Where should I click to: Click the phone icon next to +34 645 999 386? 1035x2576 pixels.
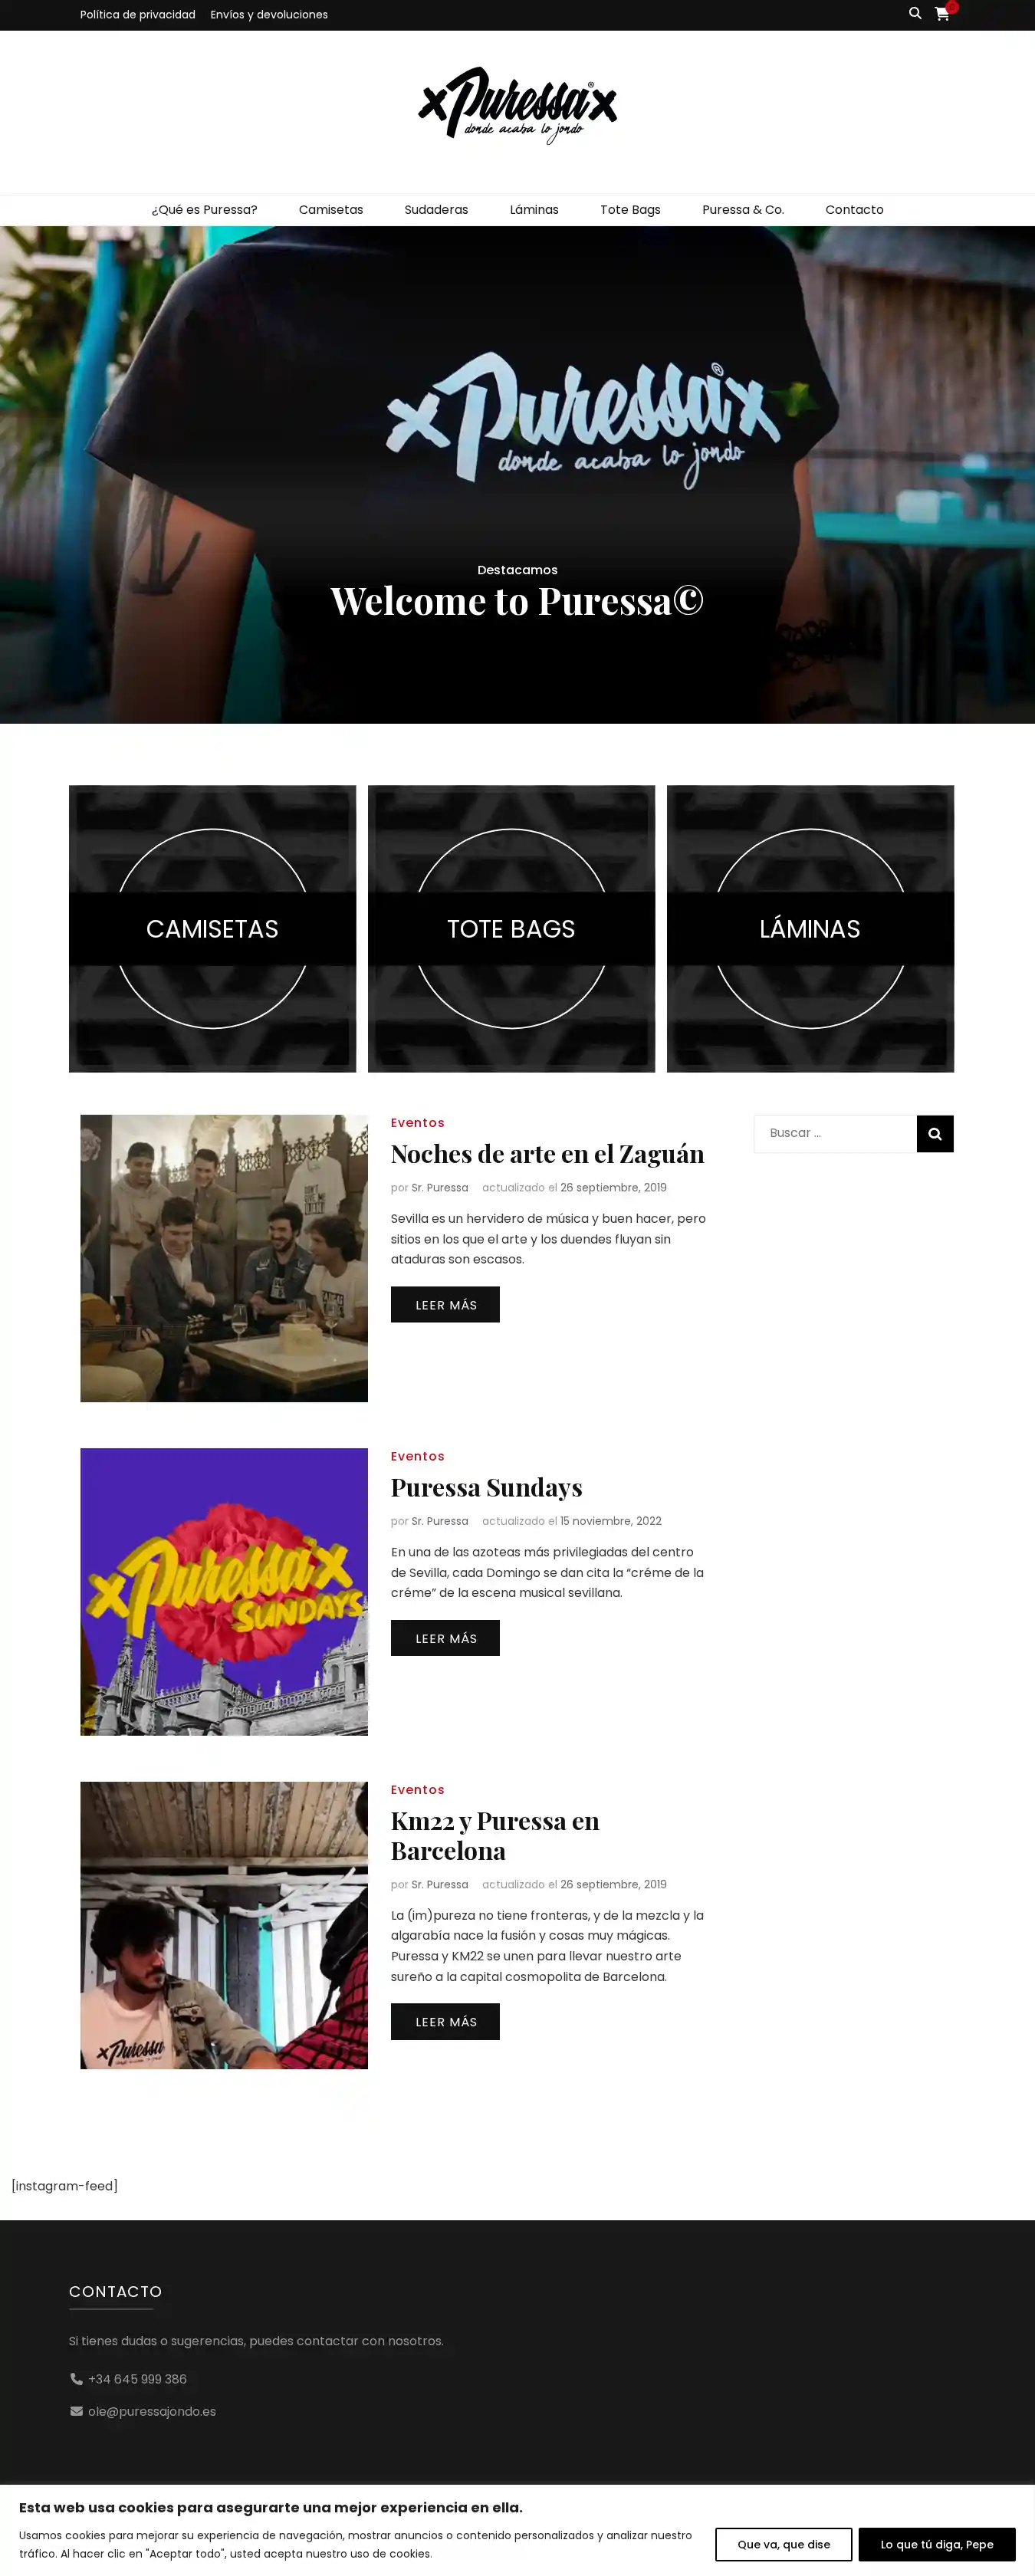tap(76, 2379)
